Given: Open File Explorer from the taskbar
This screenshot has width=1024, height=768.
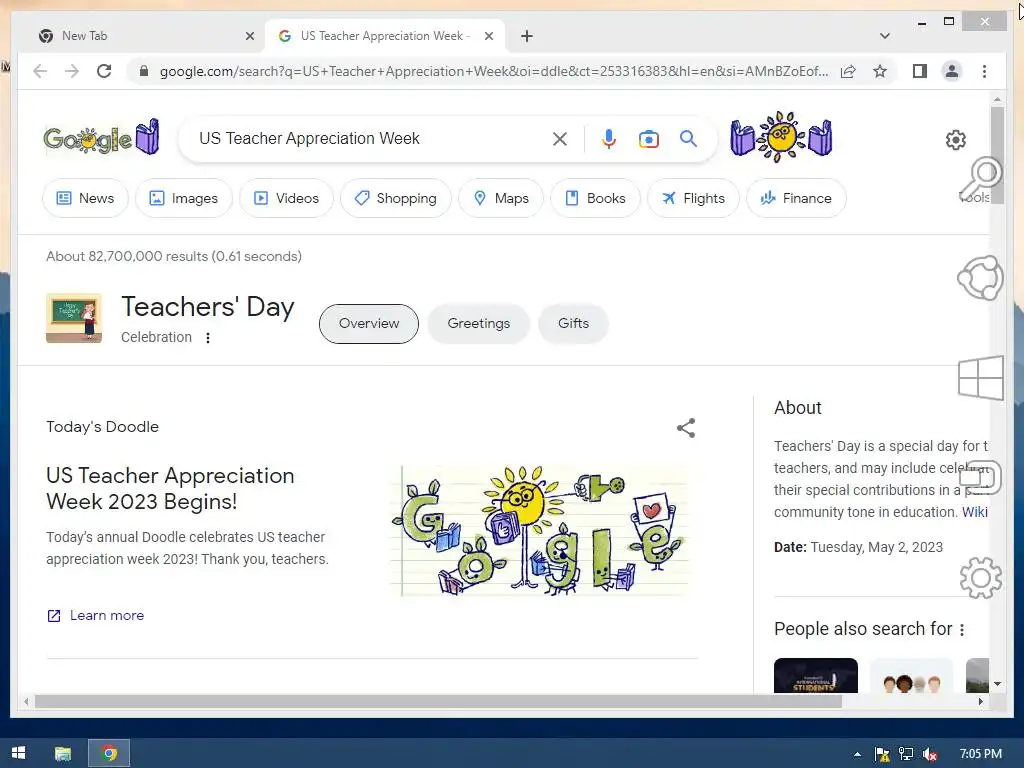Looking at the screenshot, I should click(x=63, y=754).
